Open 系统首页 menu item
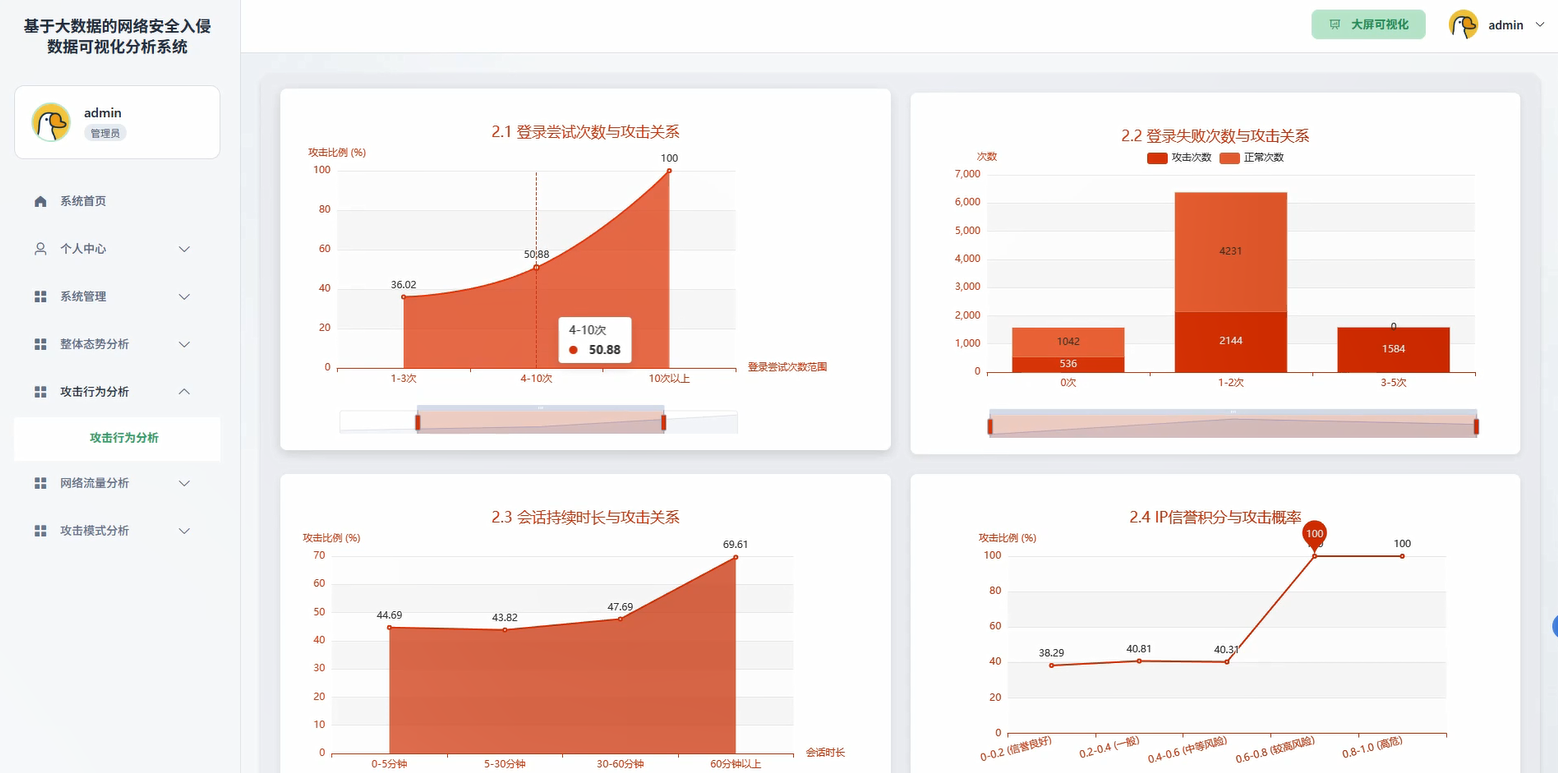 tap(117, 201)
